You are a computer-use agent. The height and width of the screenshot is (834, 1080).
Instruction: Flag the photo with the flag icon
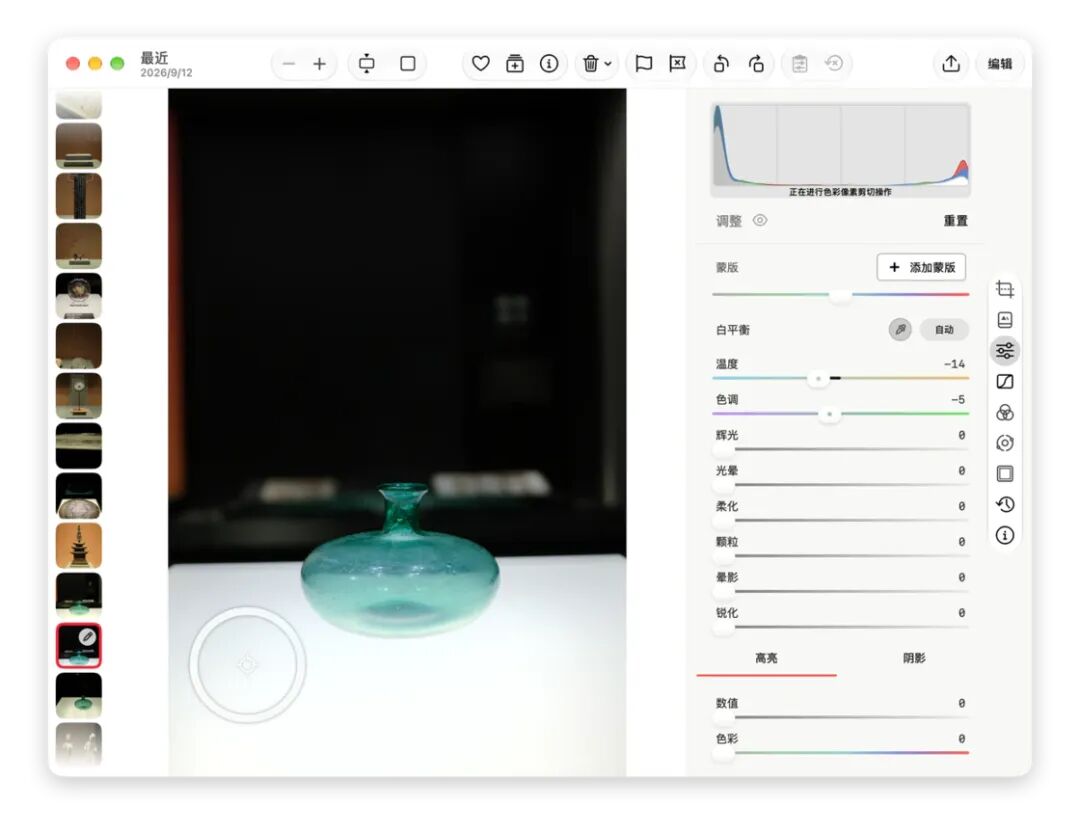[643, 64]
